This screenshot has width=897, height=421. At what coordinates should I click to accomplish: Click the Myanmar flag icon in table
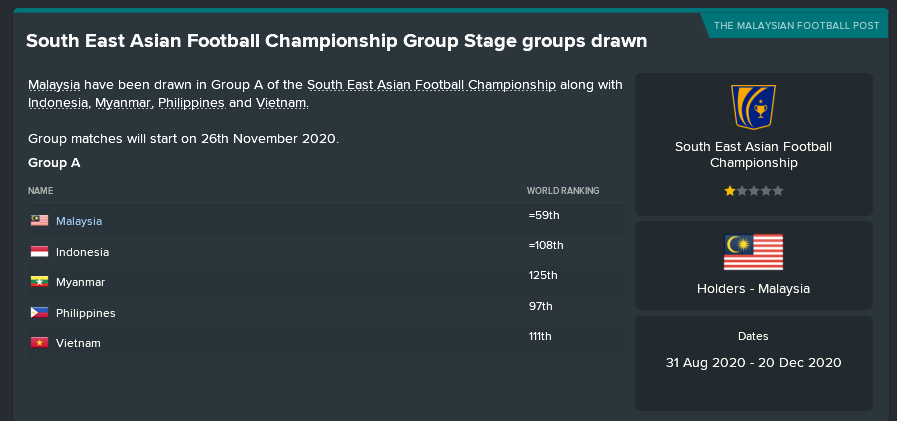(x=39, y=282)
